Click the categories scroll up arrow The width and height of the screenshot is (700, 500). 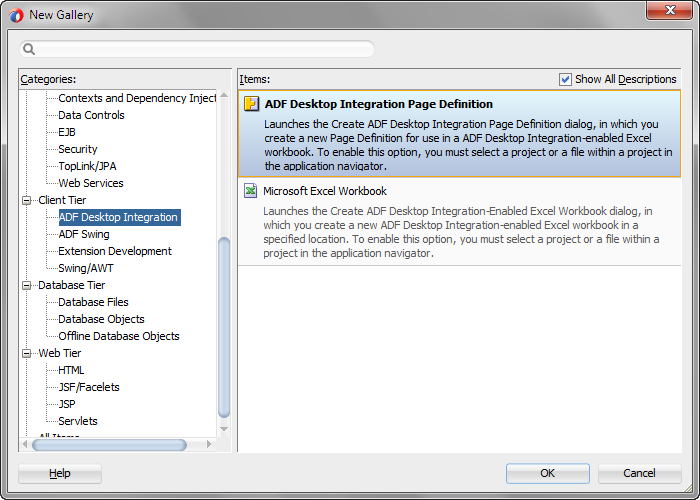tap(224, 96)
